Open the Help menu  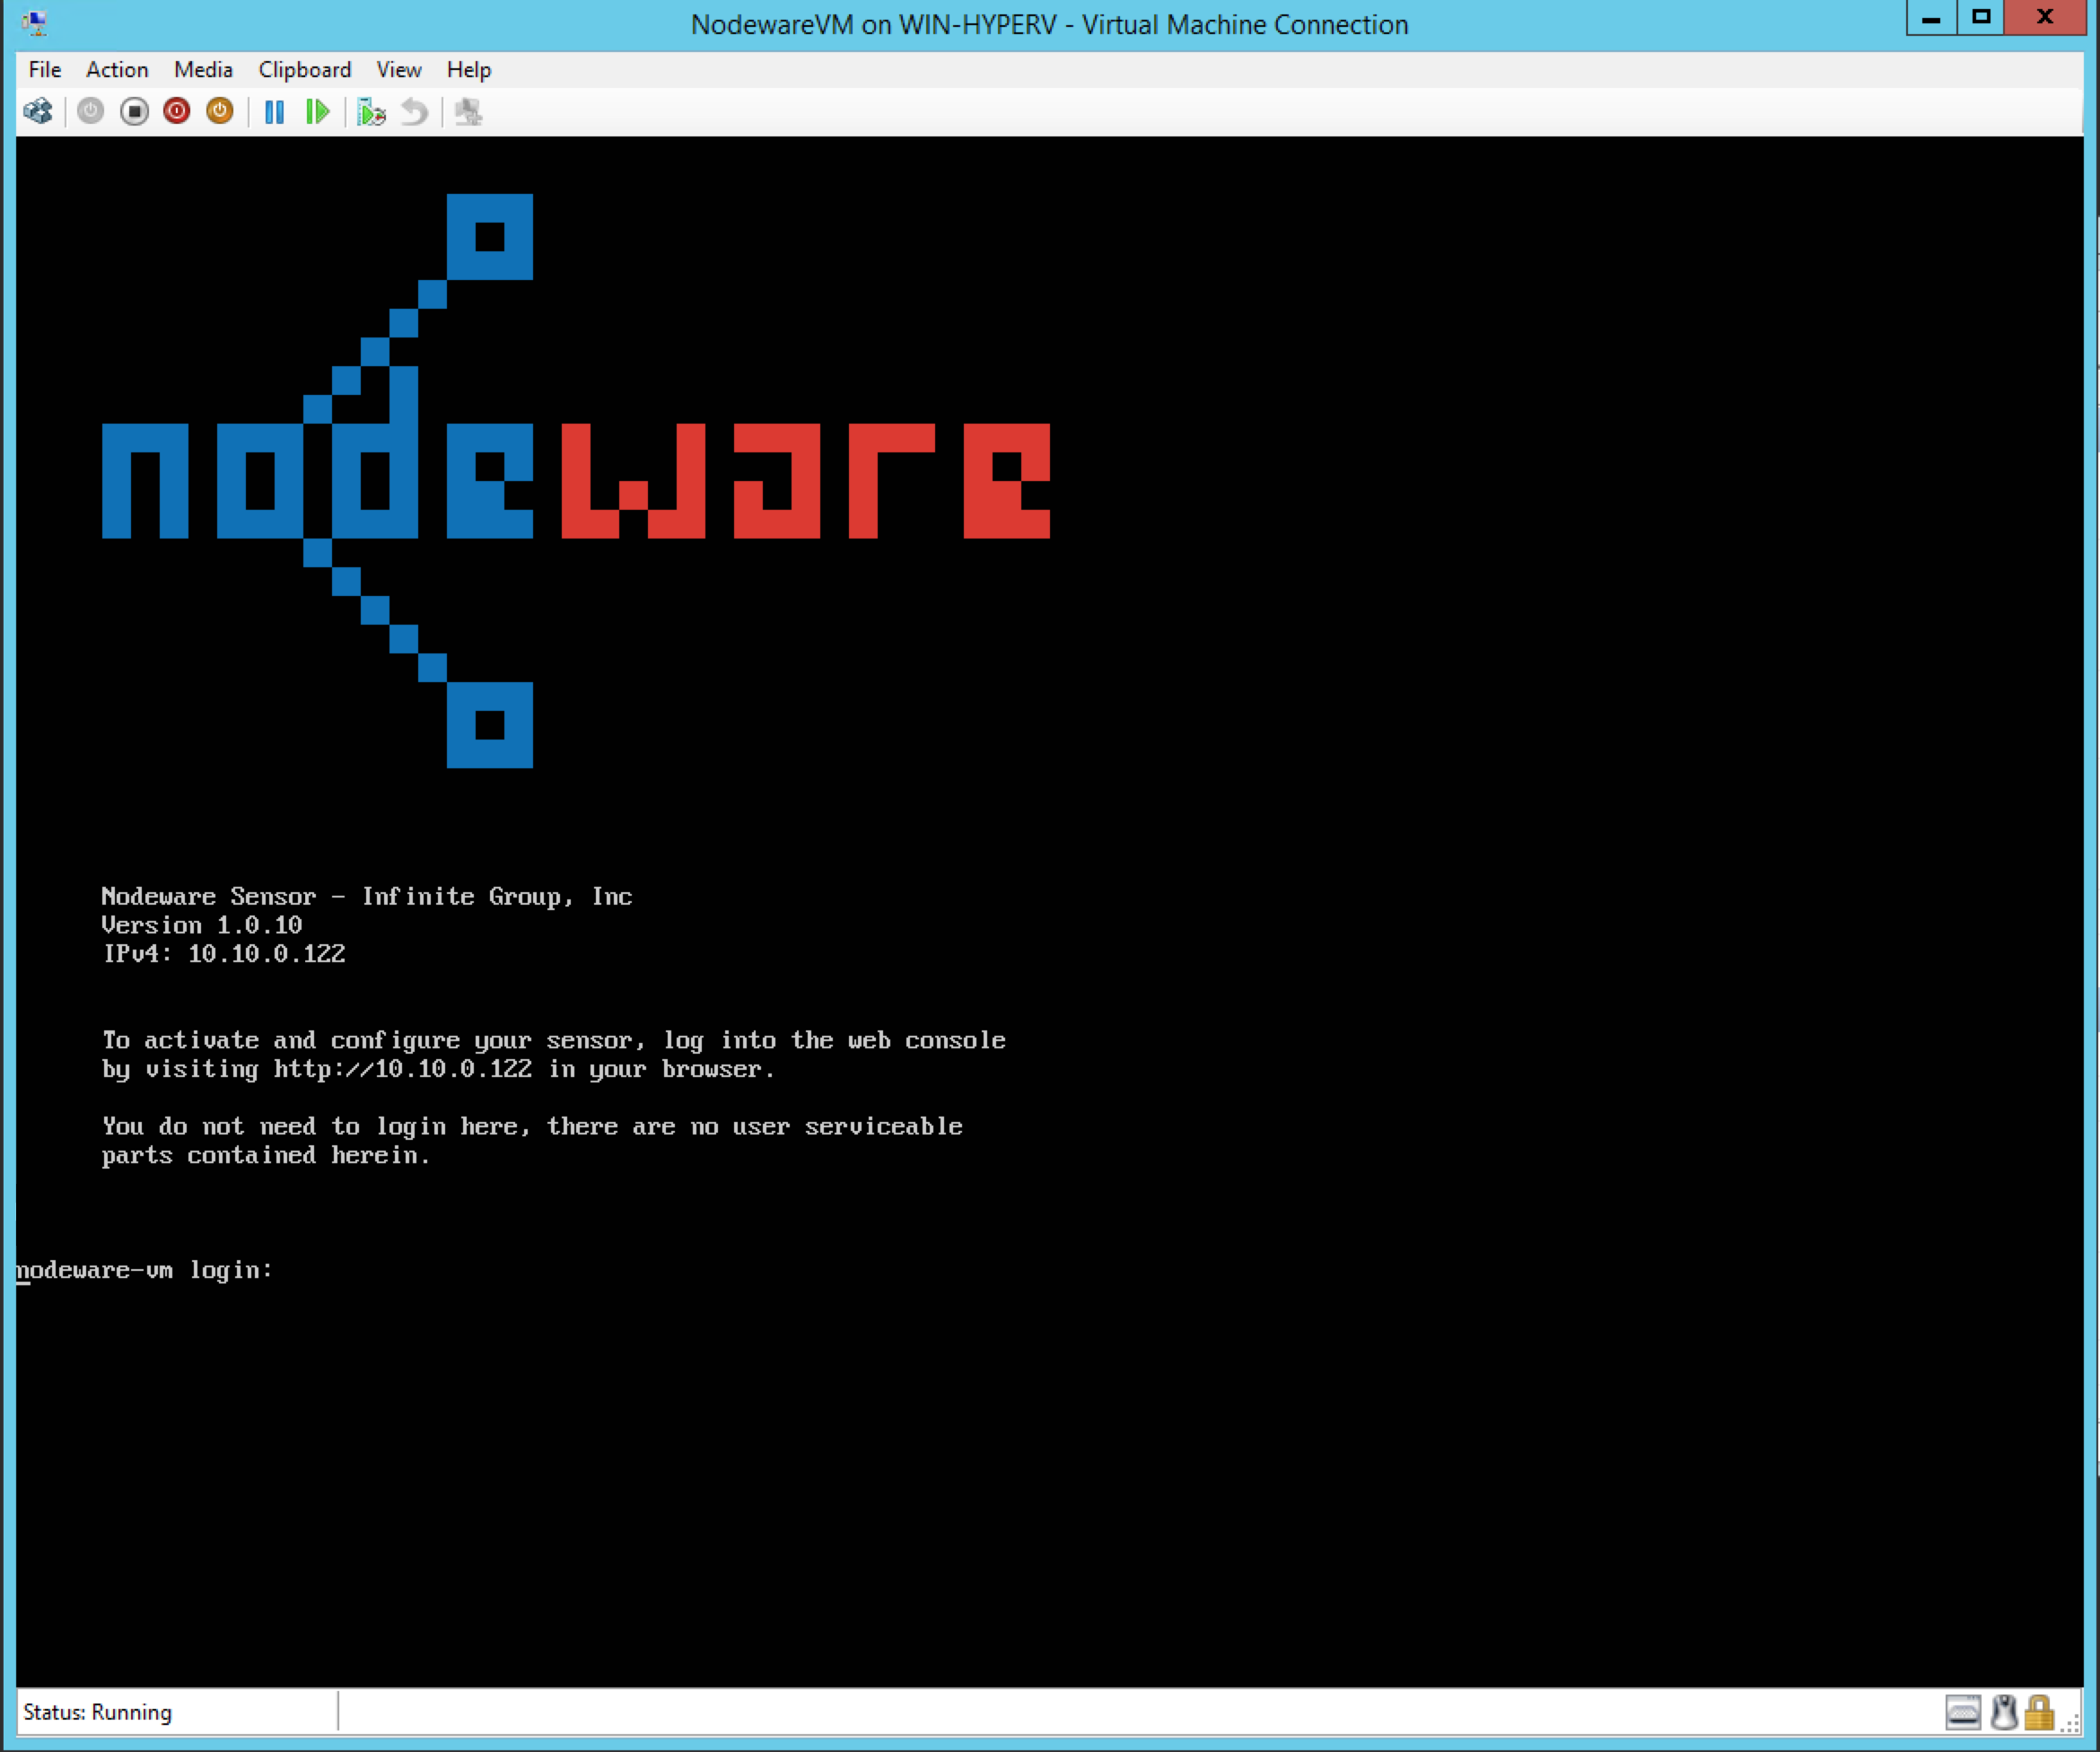point(469,69)
